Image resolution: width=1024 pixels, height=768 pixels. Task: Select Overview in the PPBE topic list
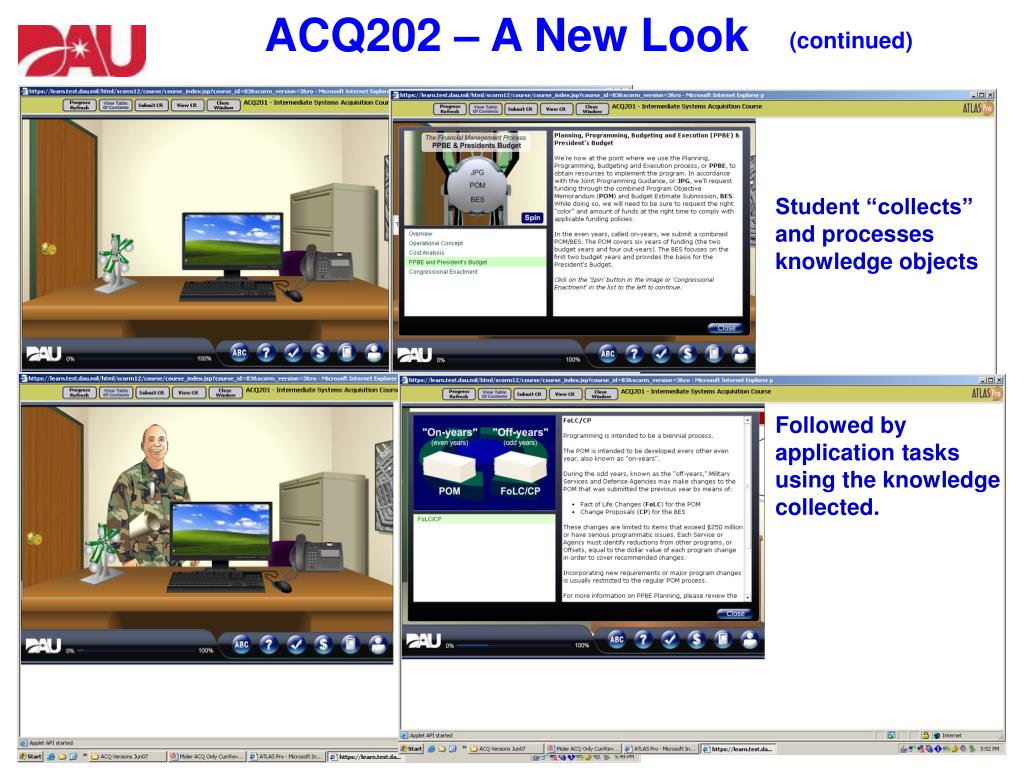(475, 234)
